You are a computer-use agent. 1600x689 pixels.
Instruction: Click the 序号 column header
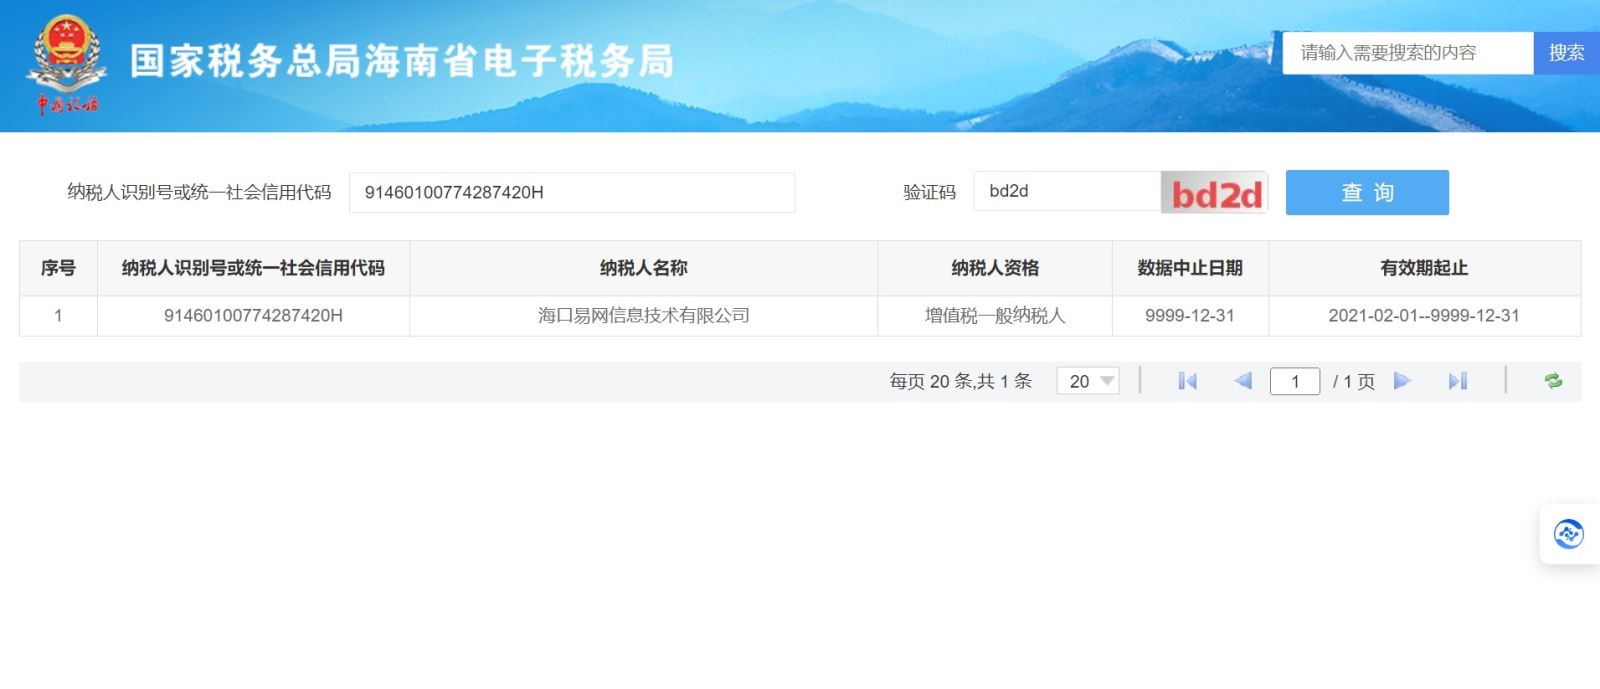click(x=58, y=268)
